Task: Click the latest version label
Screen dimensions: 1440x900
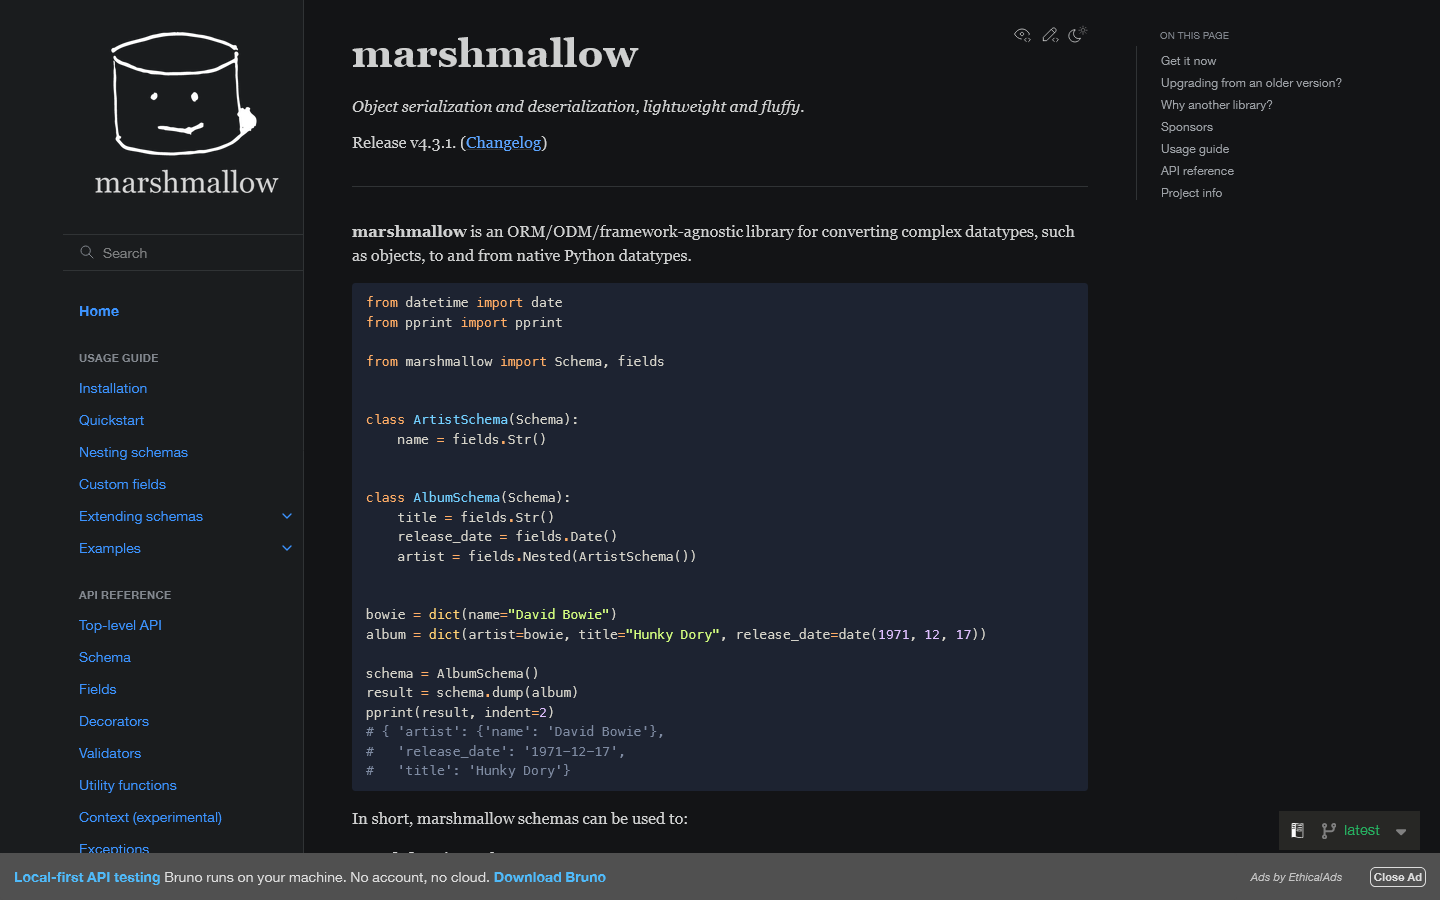Action: tap(1361, 830)
